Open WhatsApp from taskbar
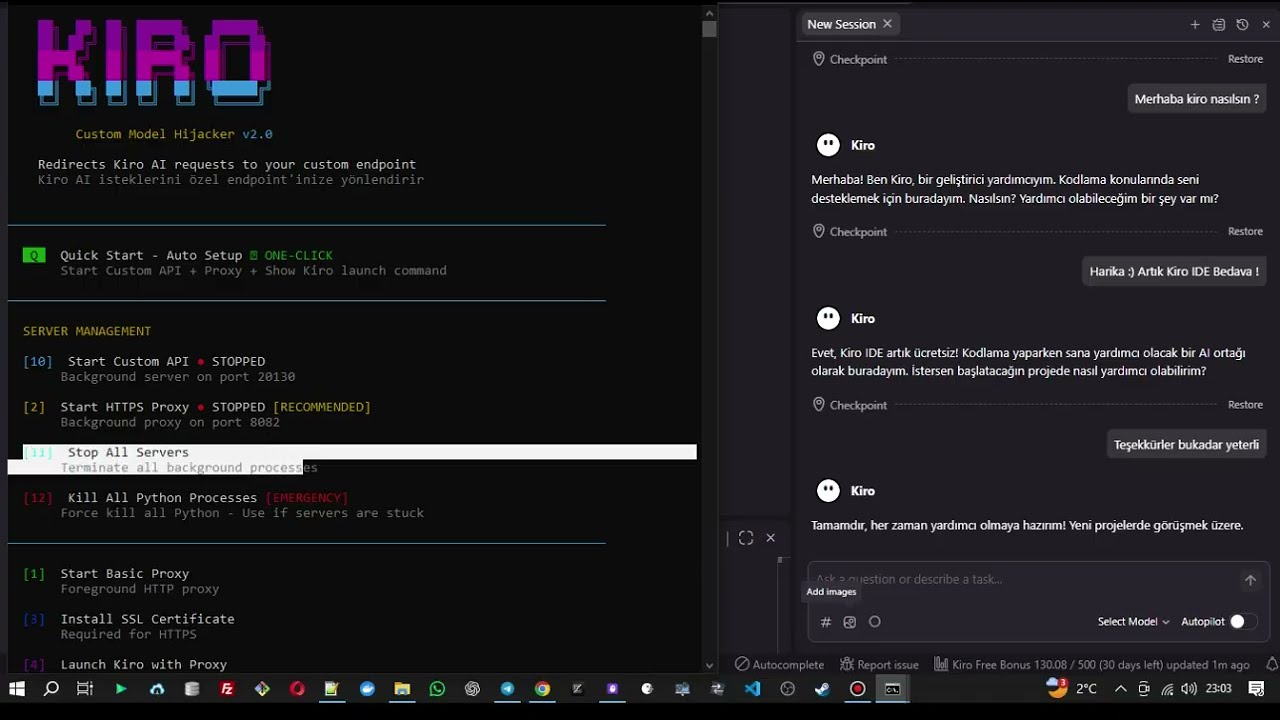The width and height of the screenshot is (1280, 720). [x=437, y=689]
